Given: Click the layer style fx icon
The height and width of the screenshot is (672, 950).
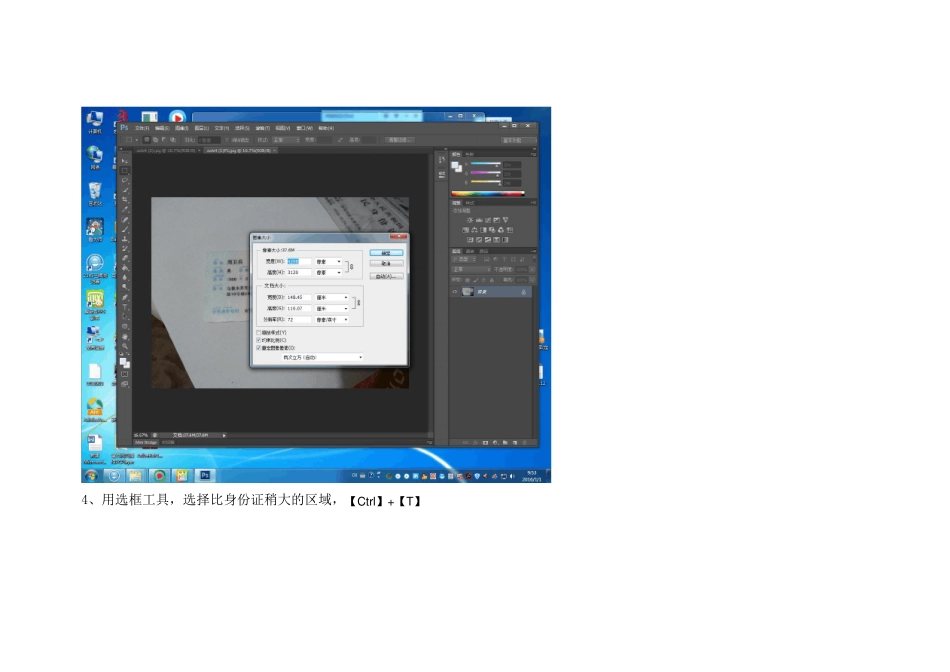Looking at the screenshot, I should [x=476, y=442].
